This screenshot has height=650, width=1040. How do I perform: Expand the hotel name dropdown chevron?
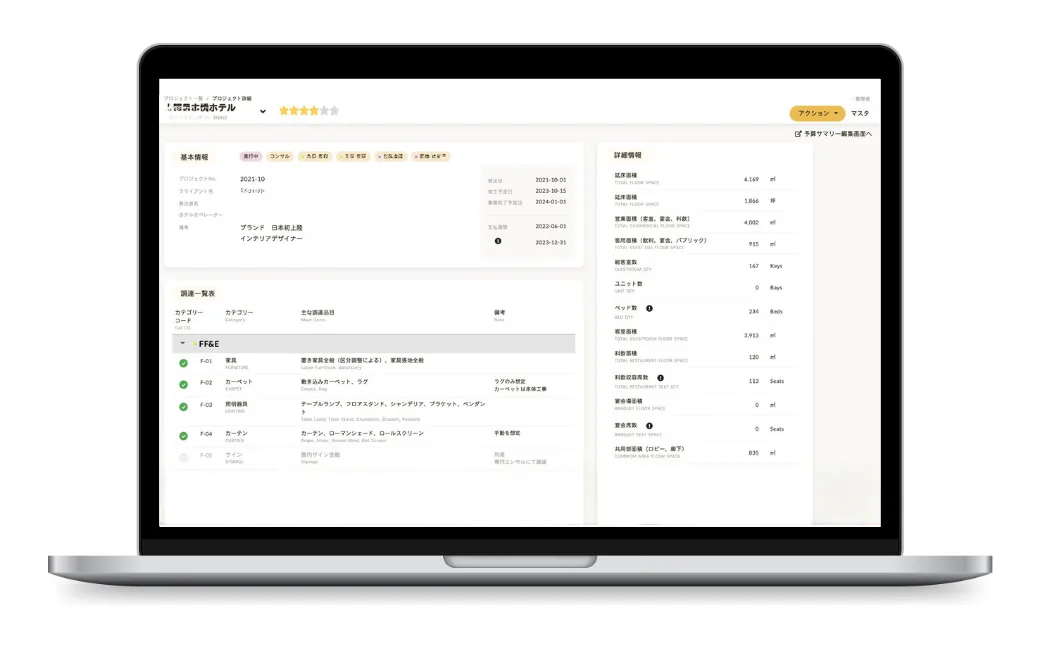pos(263,111)
